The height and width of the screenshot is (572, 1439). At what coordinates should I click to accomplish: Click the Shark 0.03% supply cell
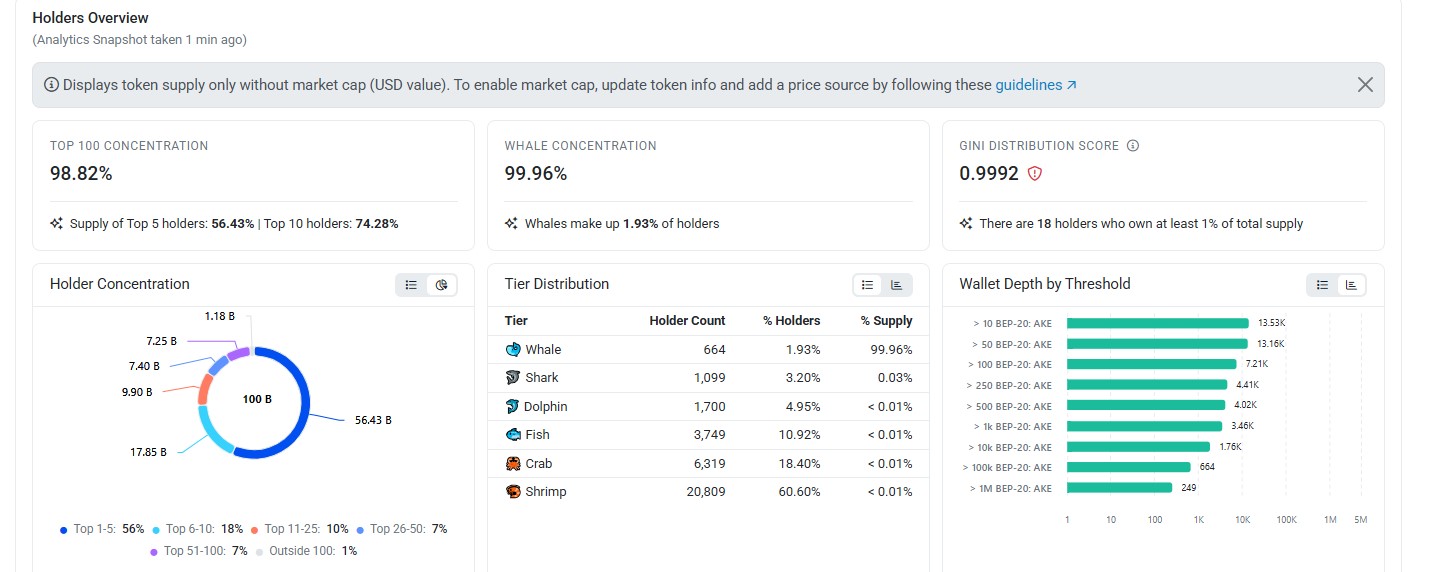[895, 378]
